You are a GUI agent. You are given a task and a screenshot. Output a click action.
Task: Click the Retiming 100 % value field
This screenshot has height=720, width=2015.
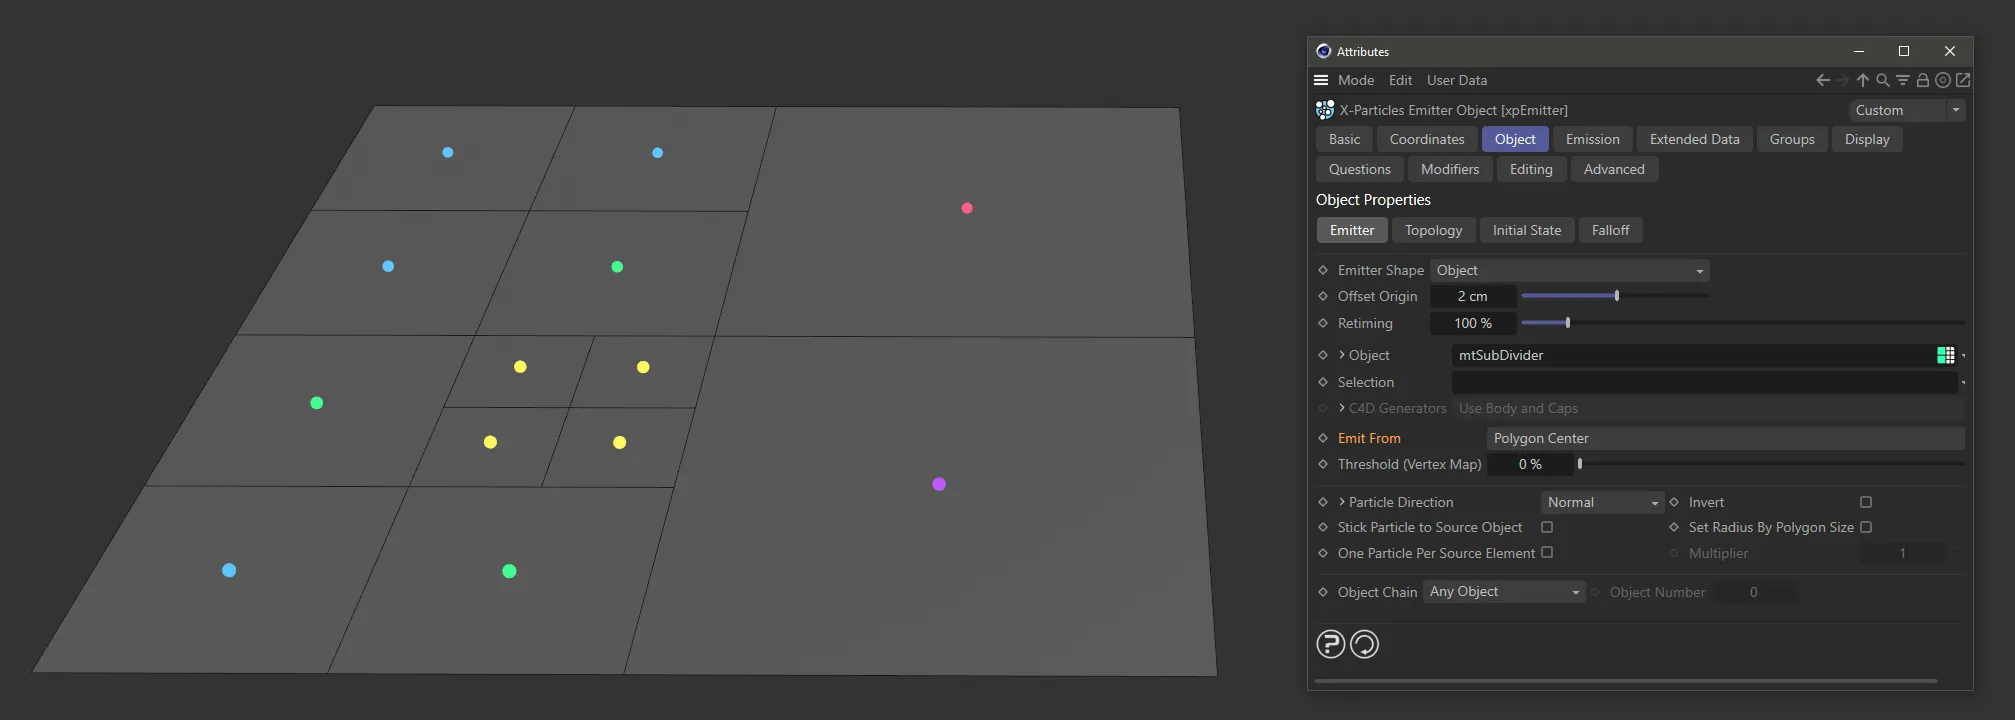click(1472, 323)
